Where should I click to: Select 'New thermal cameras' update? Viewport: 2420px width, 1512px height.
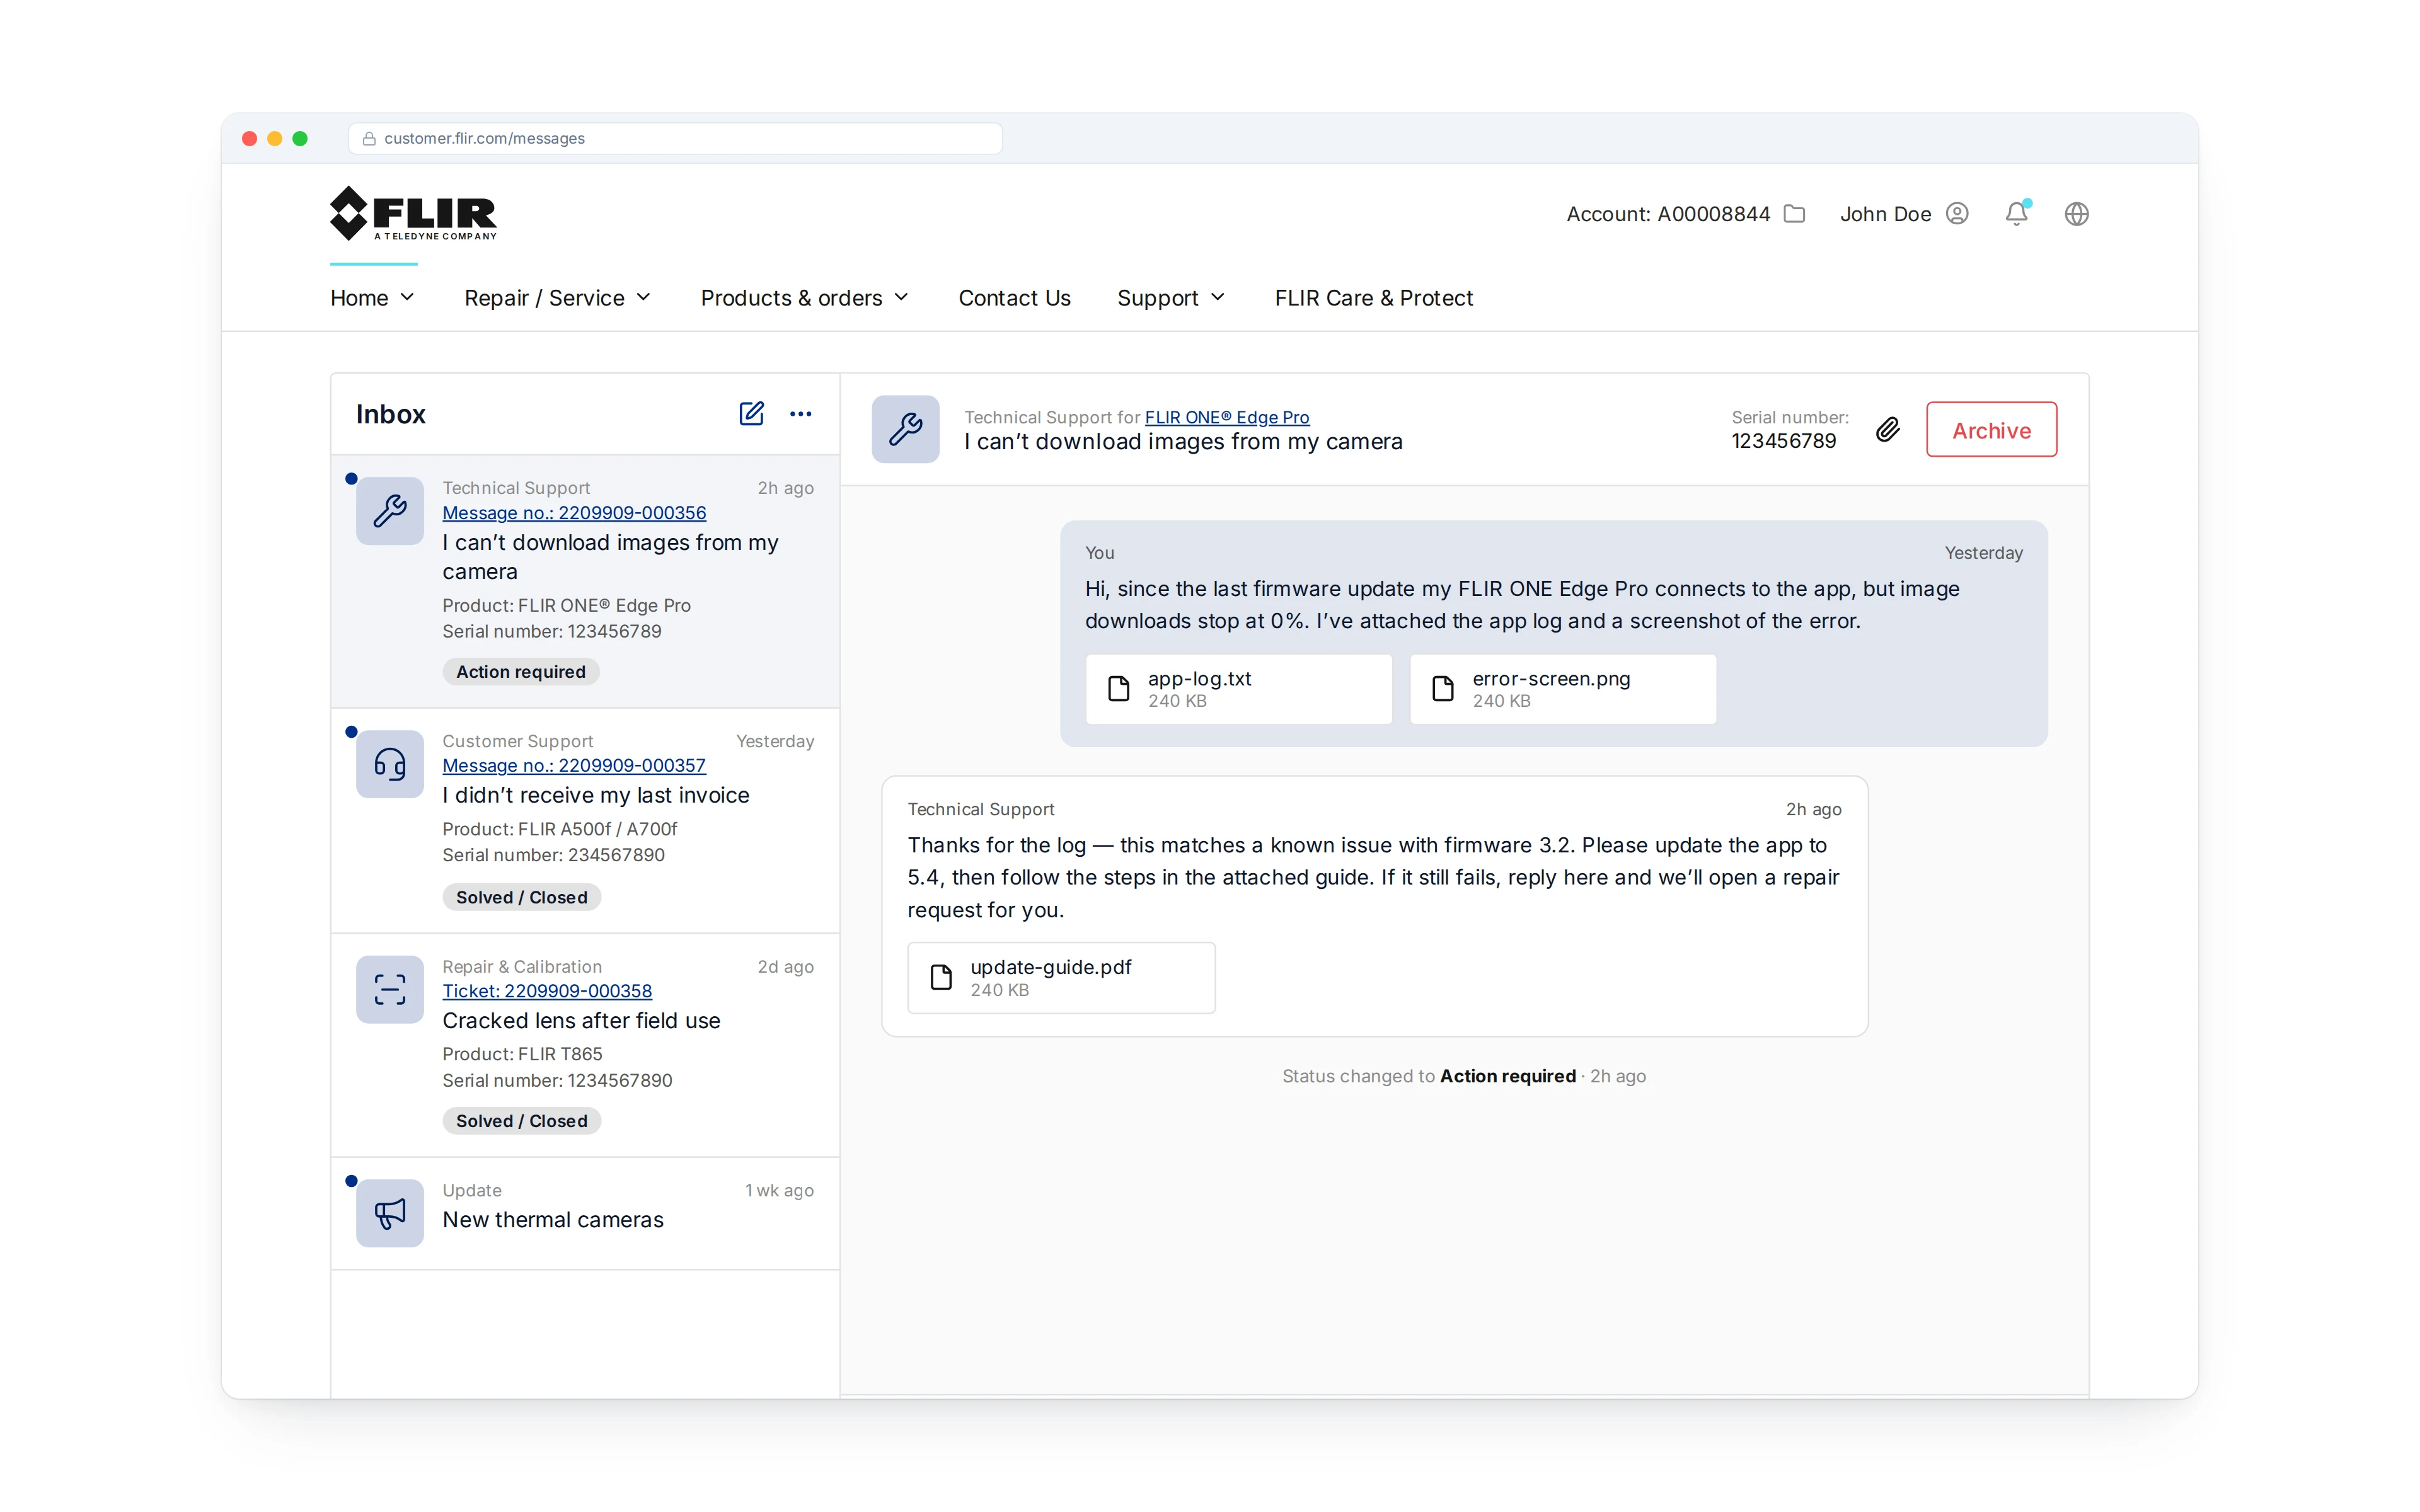(585, 1214)
